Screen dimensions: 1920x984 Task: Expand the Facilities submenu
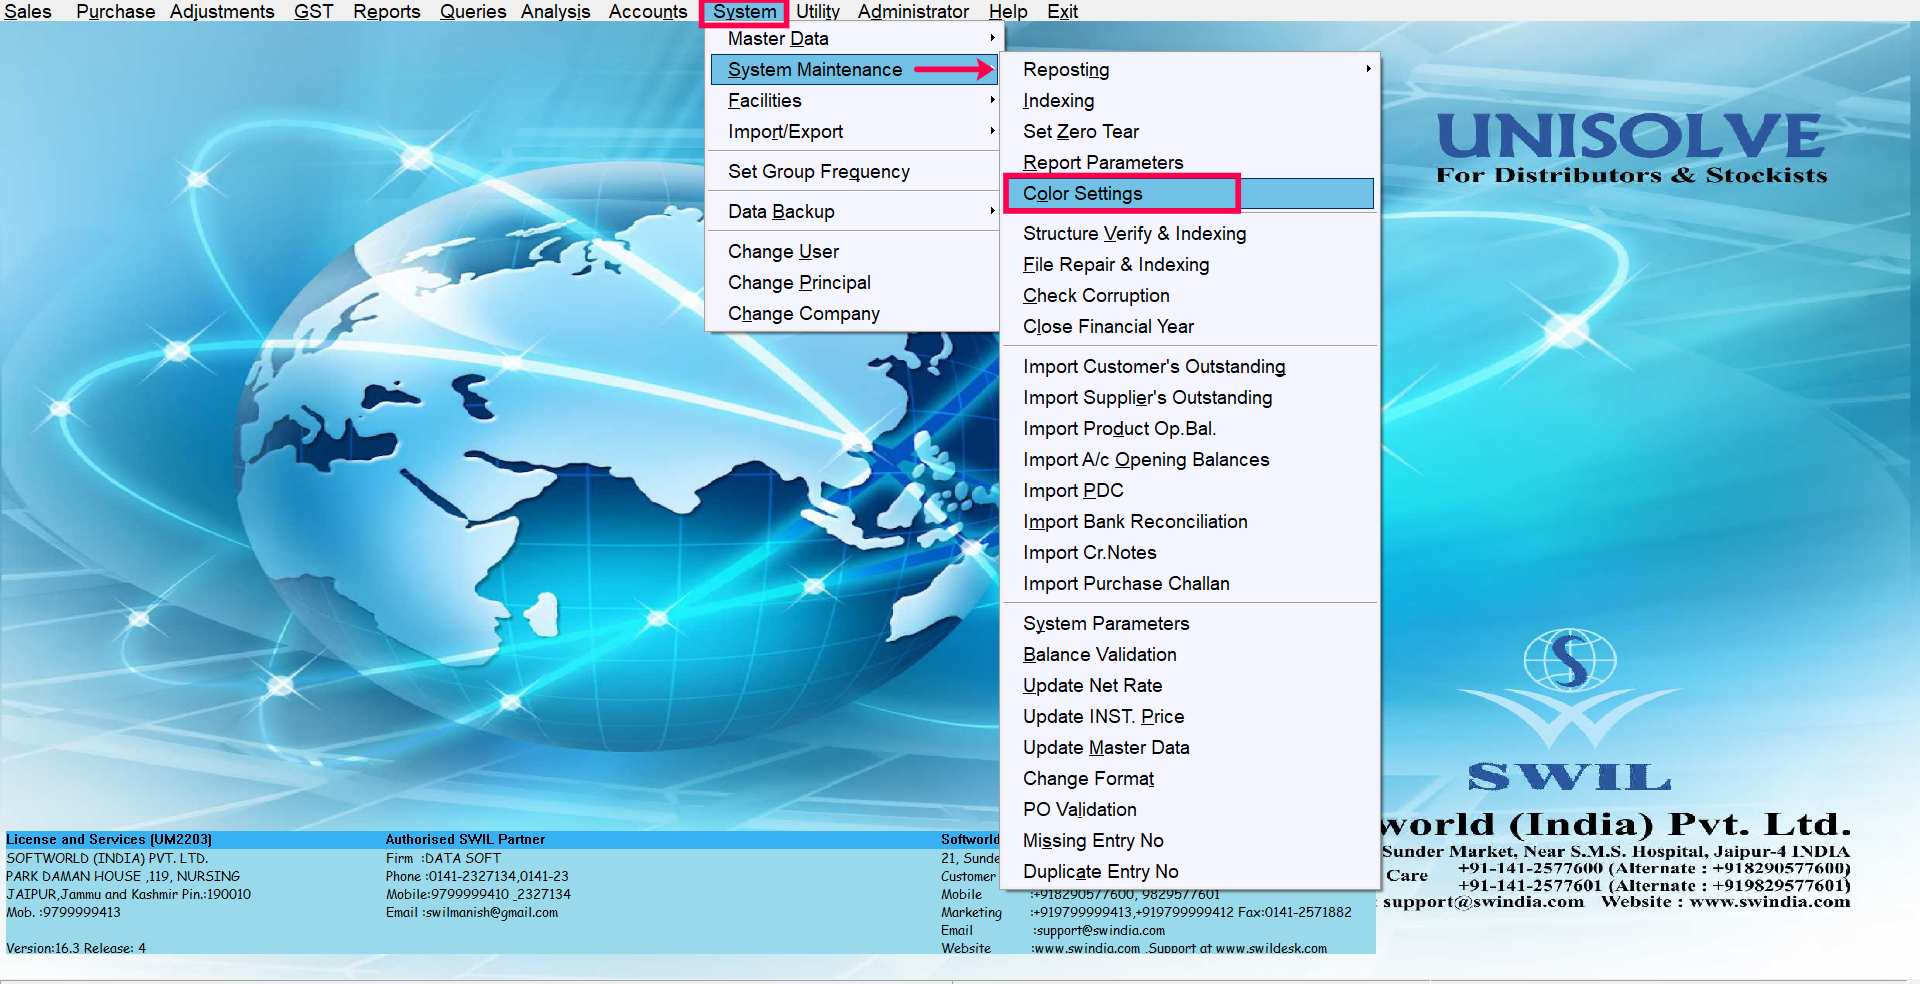point(854,101)
